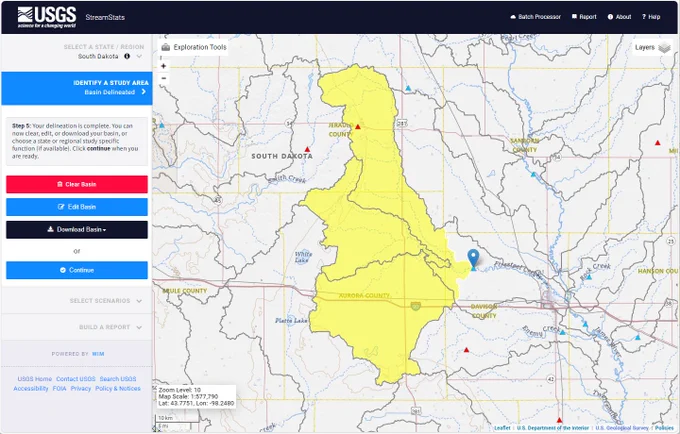Open the Report menu item
The image size is (680, 434).
(x=584, y=17)
